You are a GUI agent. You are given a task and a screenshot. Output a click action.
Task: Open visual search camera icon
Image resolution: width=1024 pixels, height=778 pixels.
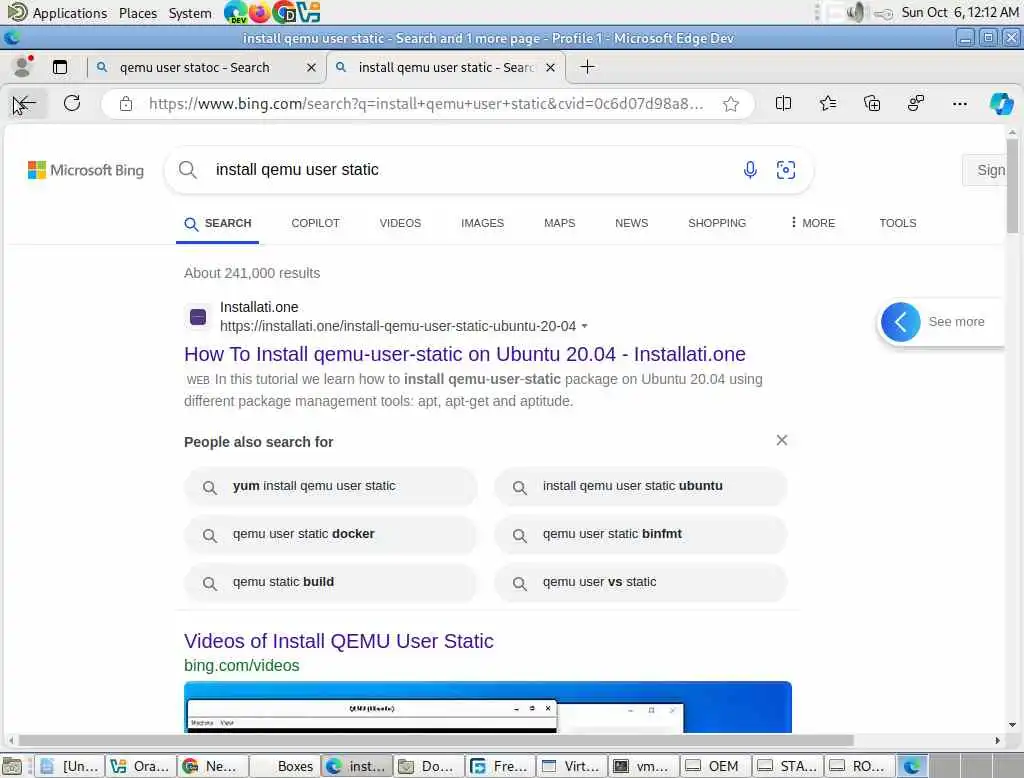[x=786, y=170]
